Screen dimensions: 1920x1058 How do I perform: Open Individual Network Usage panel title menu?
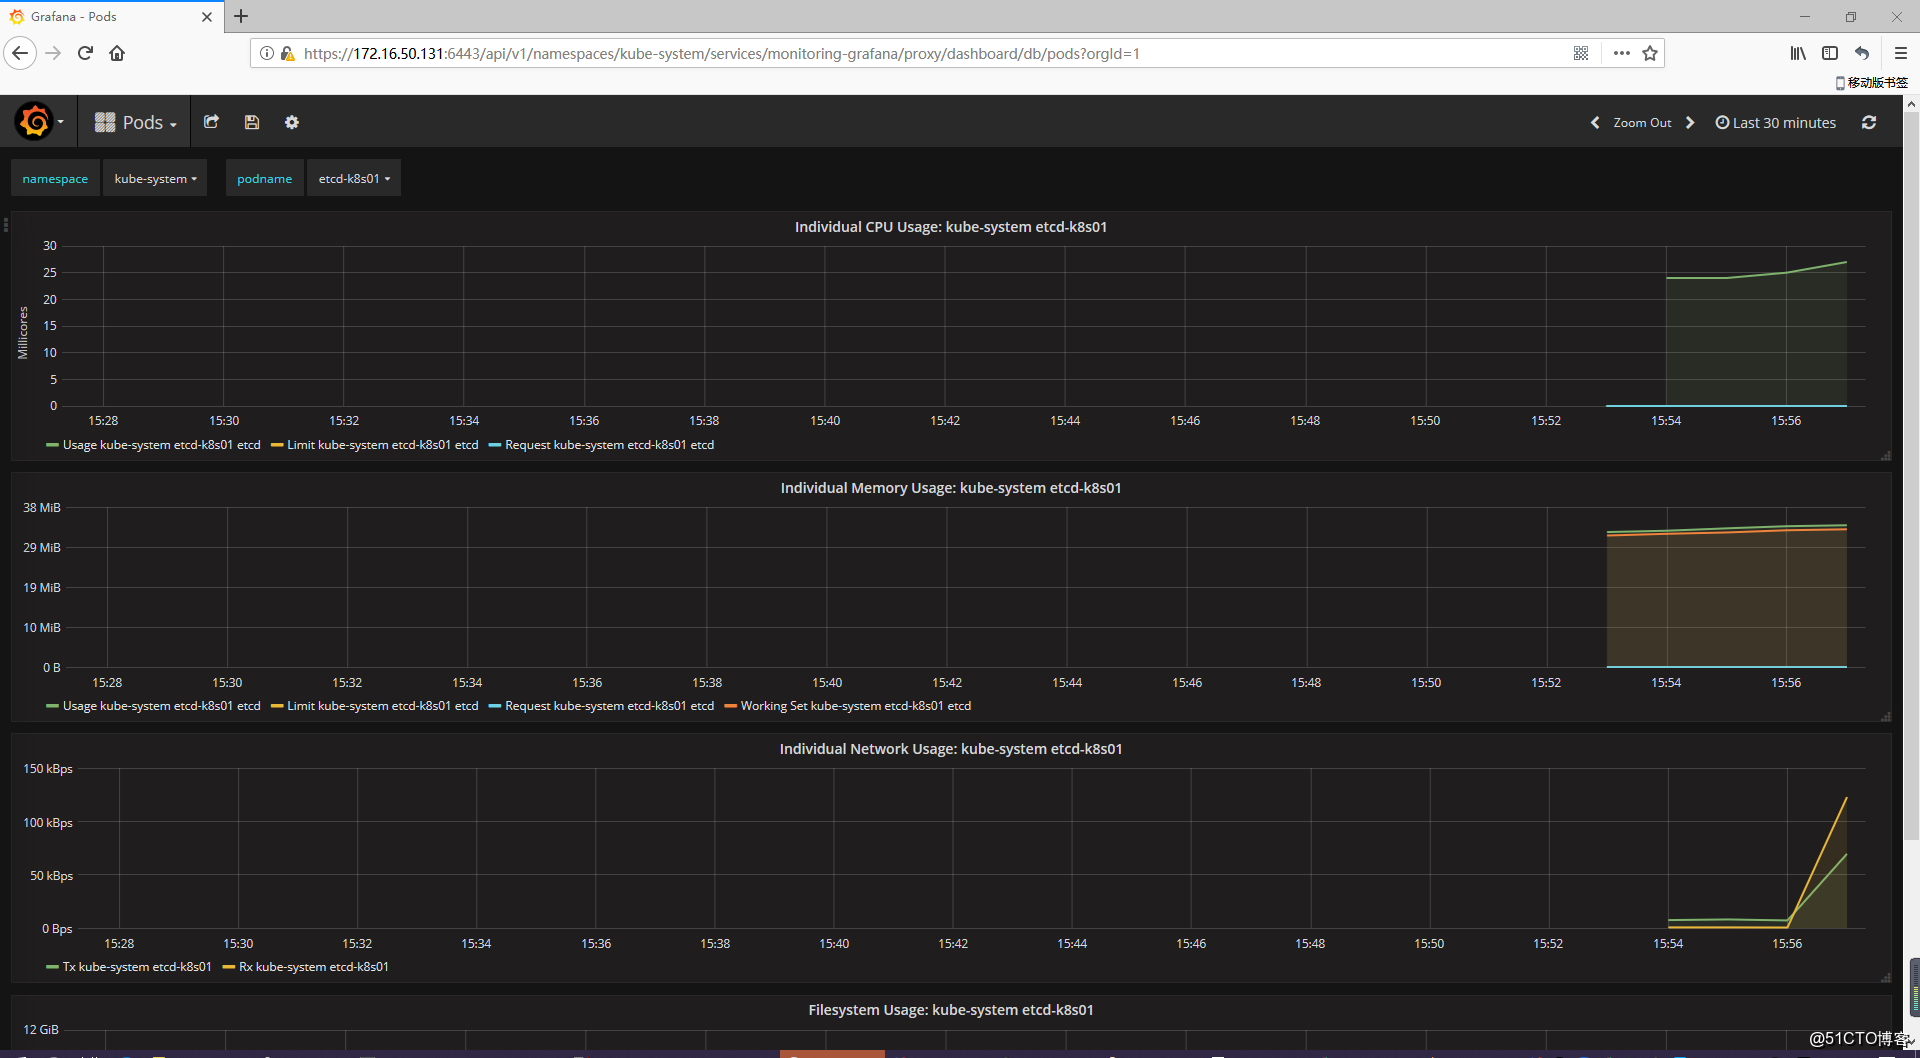coord(950,749)
